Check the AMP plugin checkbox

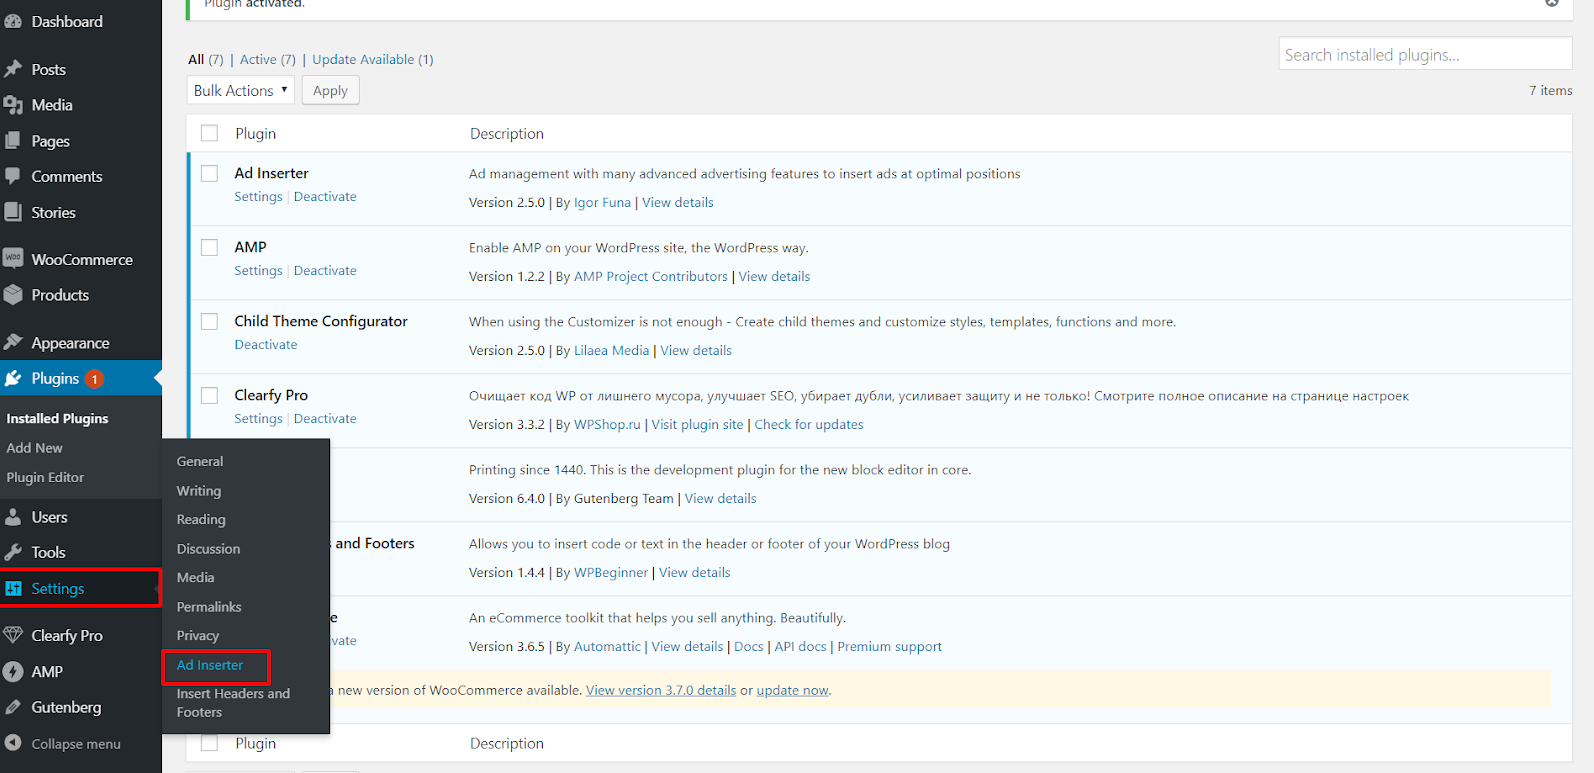209,247
